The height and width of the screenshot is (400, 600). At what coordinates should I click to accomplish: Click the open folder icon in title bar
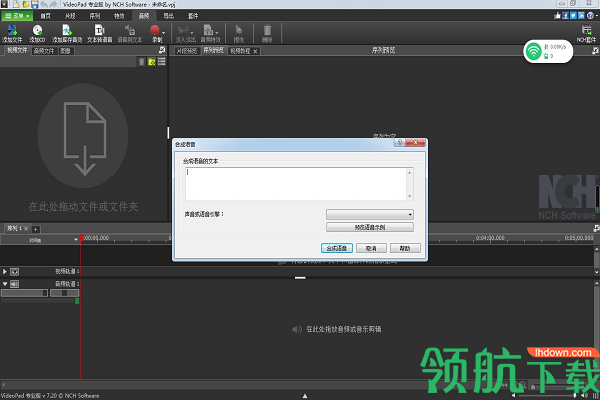pyautogui.click(x=26, y=4)
